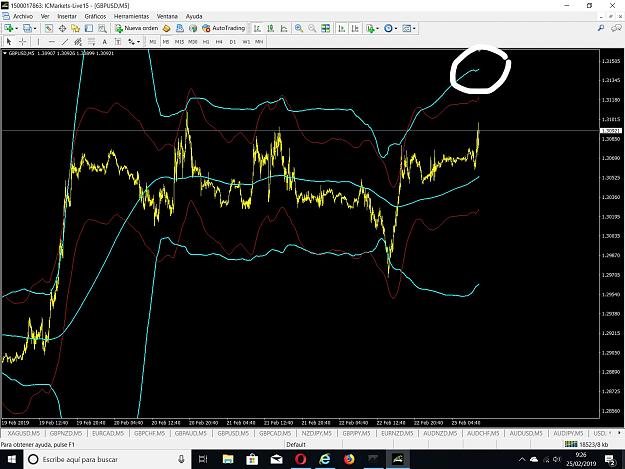Switch to the M5 timeframe
This screenshot has height=469, width=625.
tap(166, 41)
